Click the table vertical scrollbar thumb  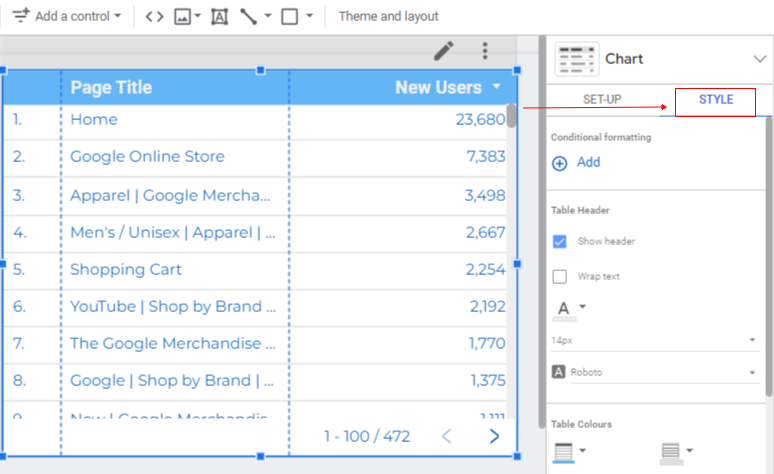pos(511,116)
